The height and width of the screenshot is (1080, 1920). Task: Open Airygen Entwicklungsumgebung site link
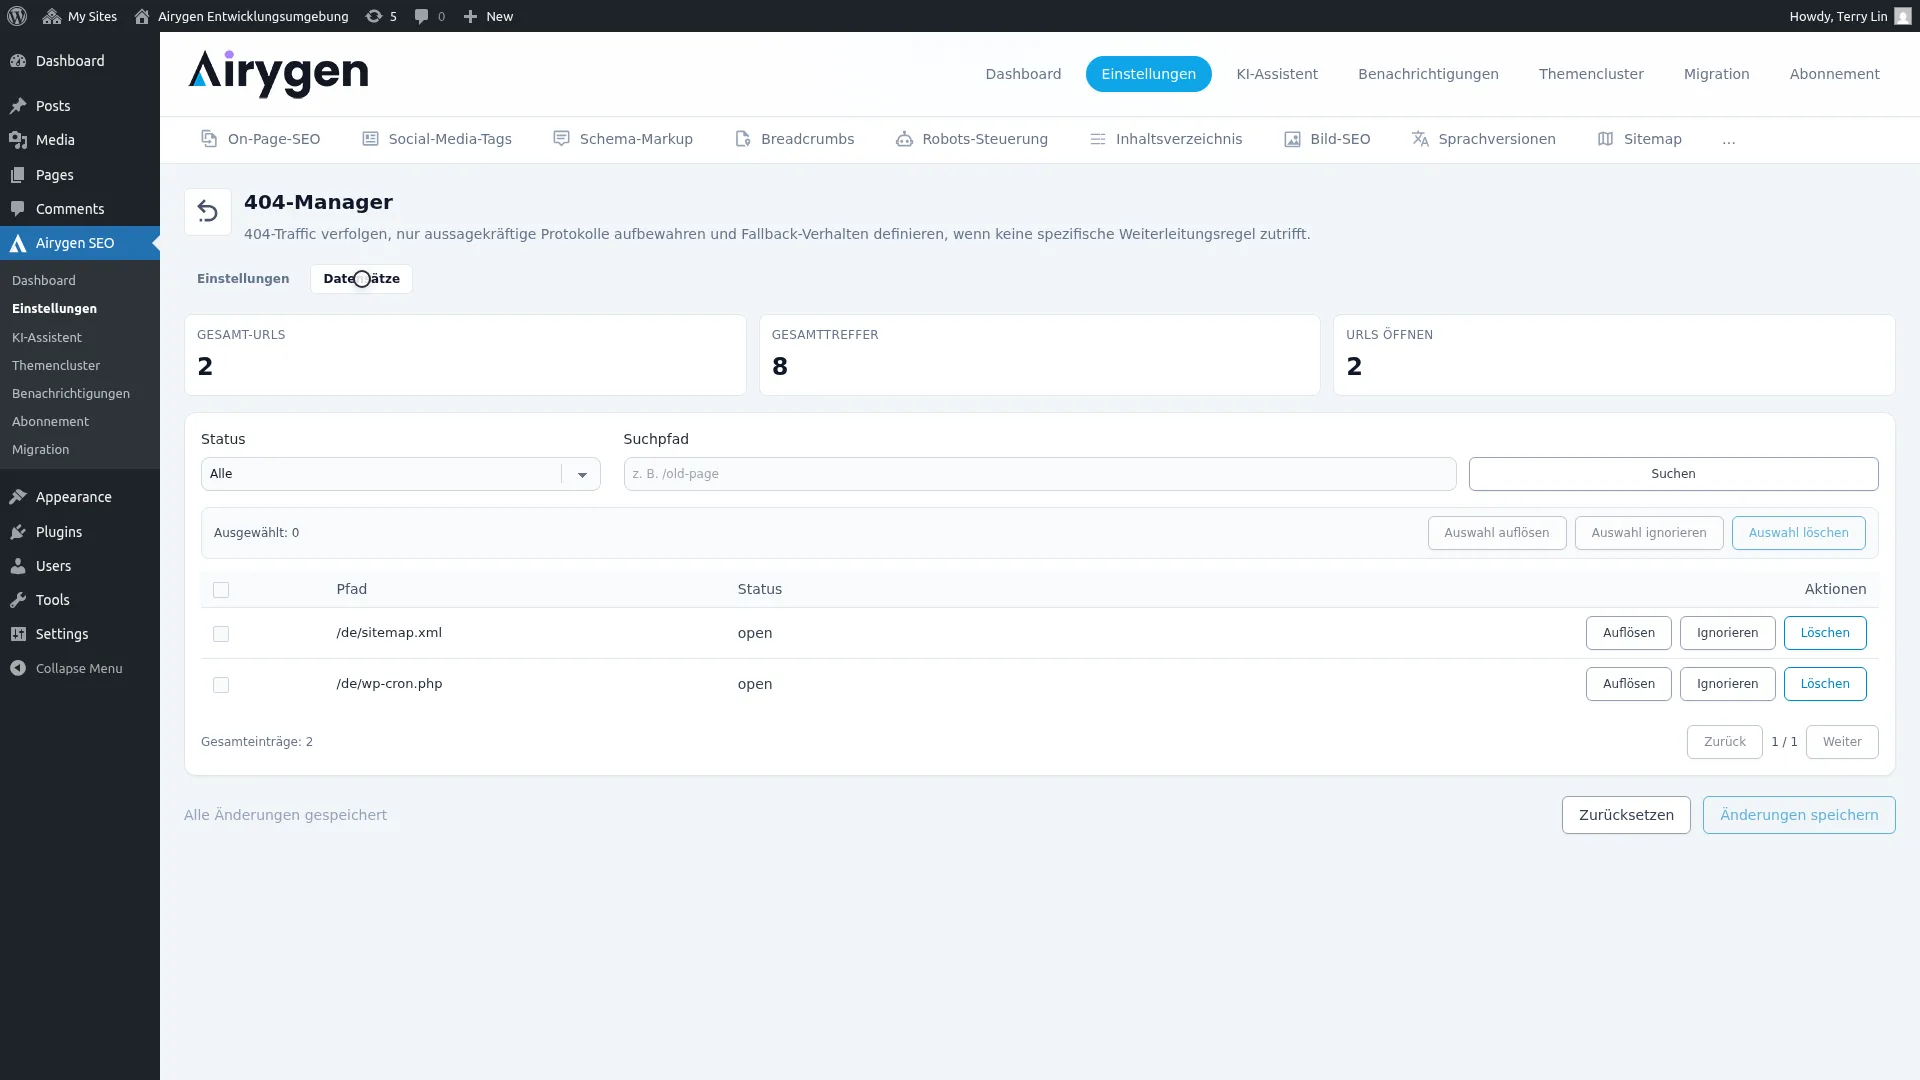point(242,16)
